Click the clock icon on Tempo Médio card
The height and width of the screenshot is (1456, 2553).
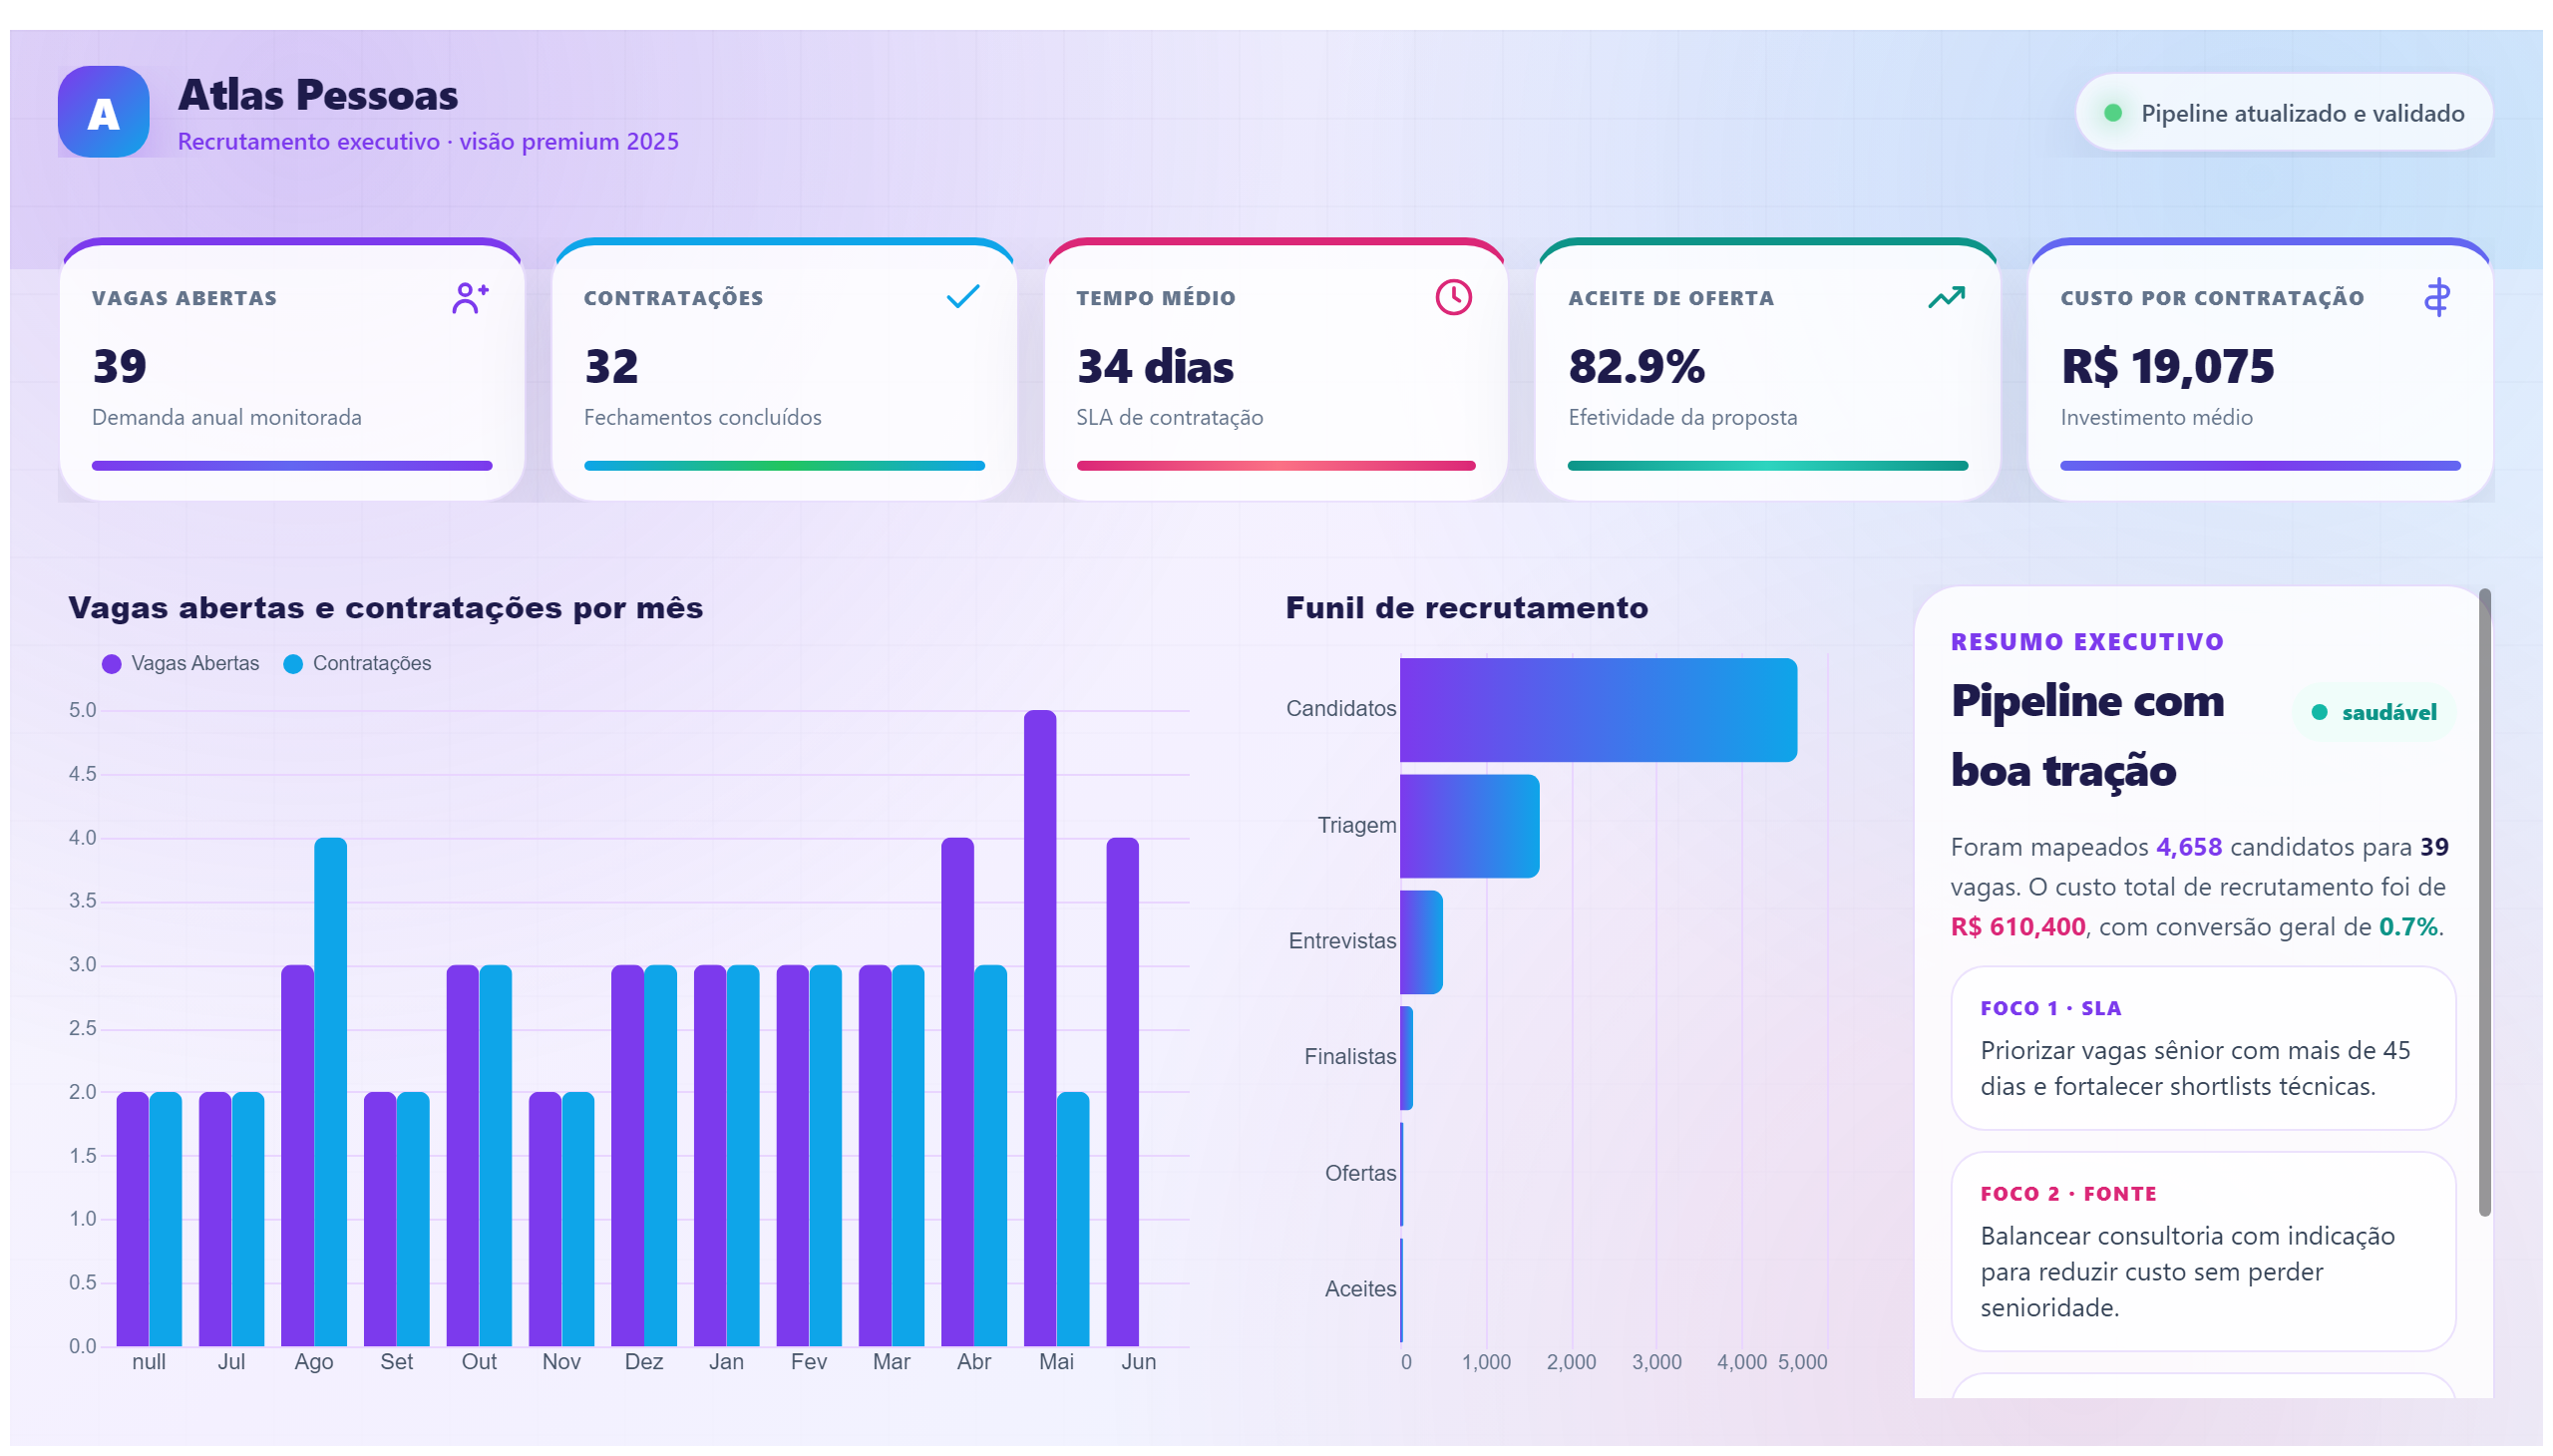click(x=1453, y=297)
